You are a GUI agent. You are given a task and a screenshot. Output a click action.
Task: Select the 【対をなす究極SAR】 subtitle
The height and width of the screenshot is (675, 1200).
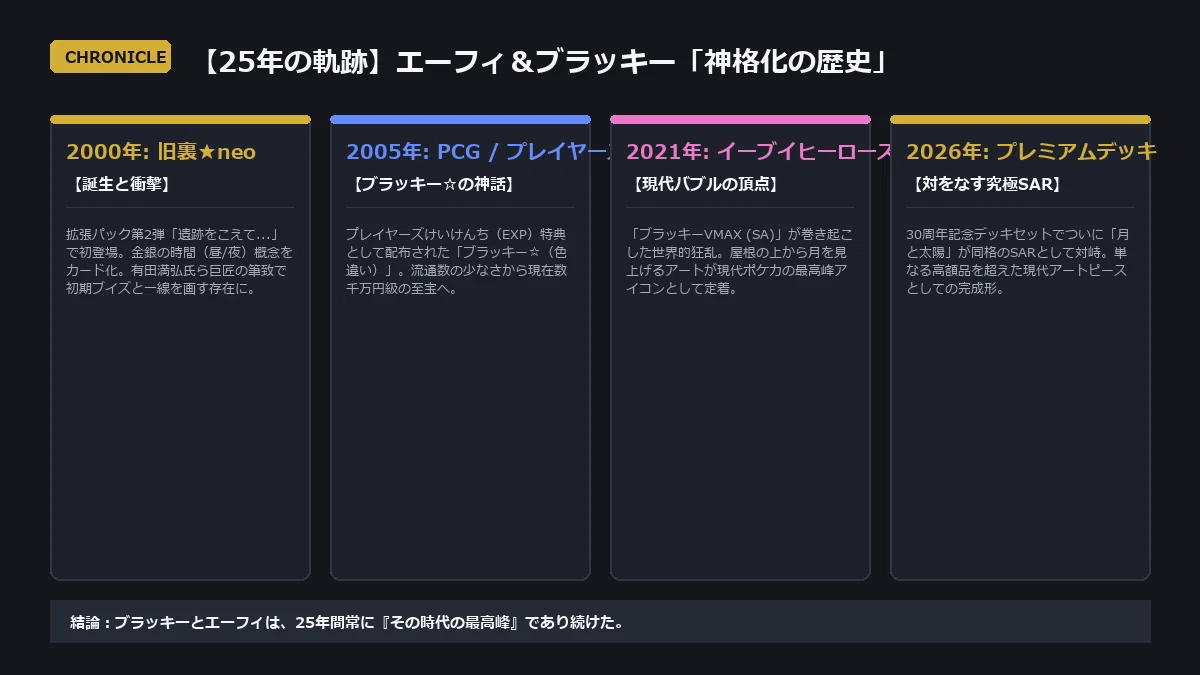[986, 185]
